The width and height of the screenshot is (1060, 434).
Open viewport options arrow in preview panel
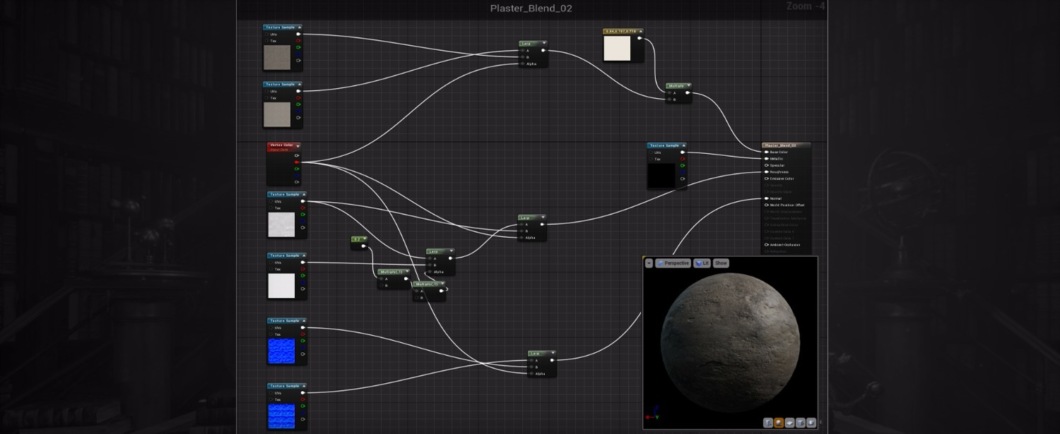click(649, 263)
